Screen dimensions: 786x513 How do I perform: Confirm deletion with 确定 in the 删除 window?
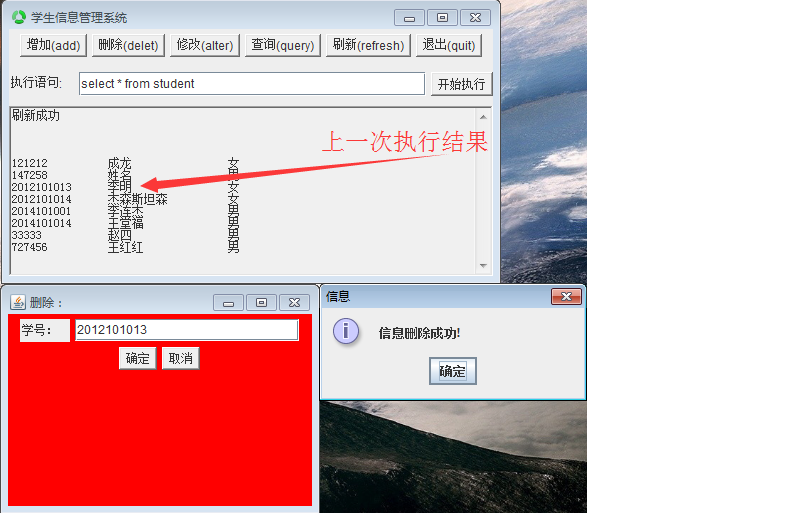pos(137,359)
